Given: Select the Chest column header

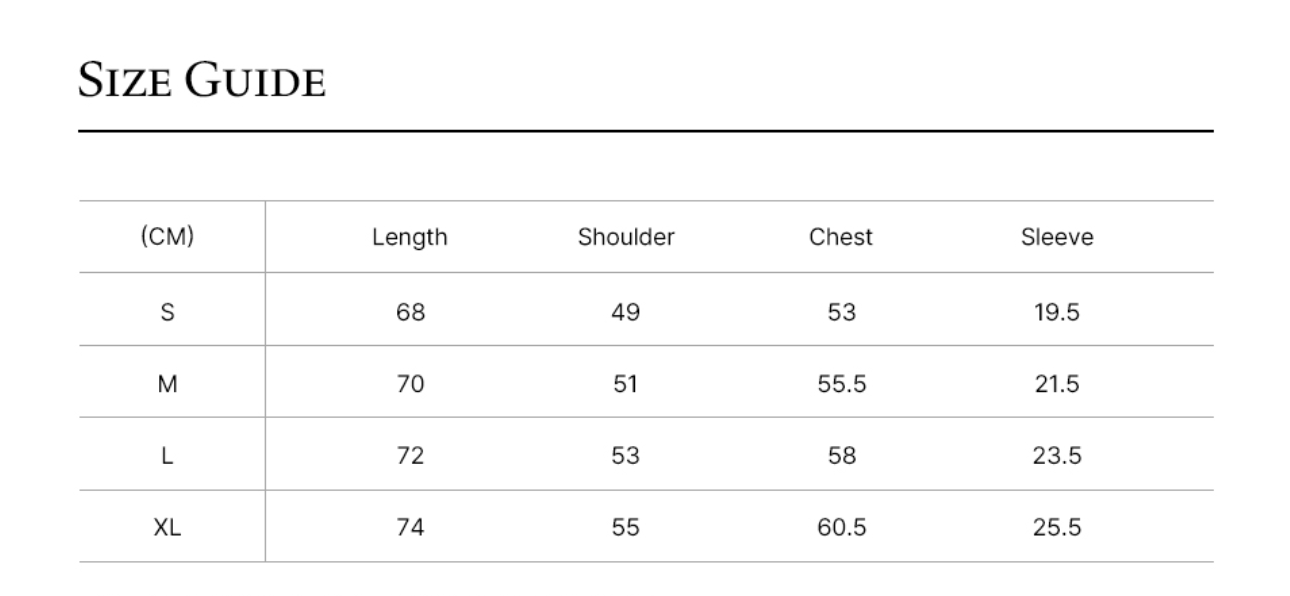Looking at the screenshot, I should pos(841,237).
